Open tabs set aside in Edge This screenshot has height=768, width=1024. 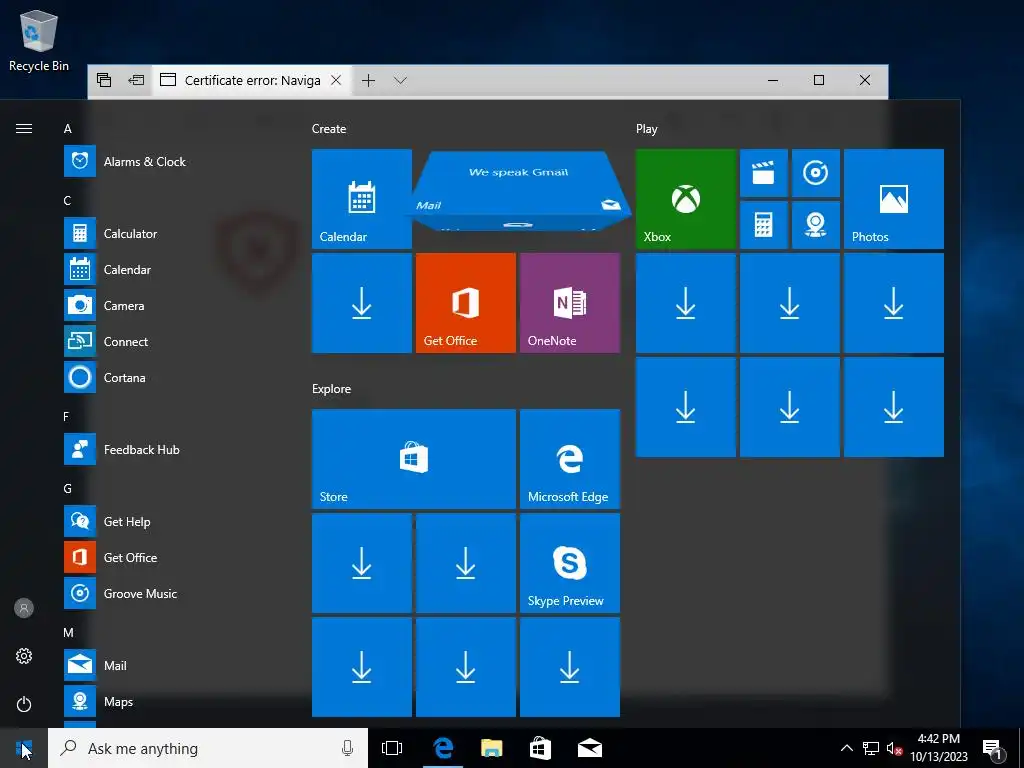click(104, 80)
